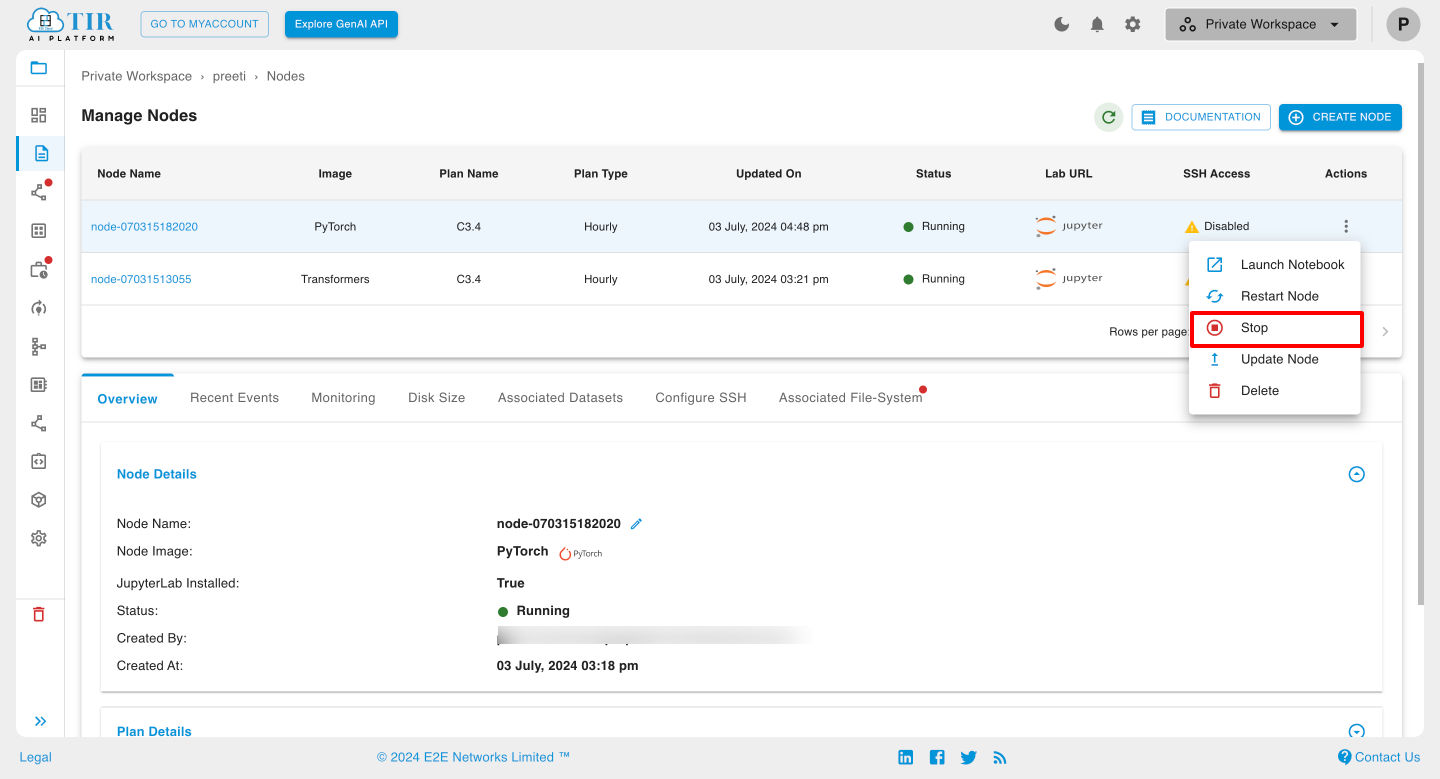The image size is (1440, 779).
Task: Click SSH Disabled status in first row
Action: tap(1217, 227)
